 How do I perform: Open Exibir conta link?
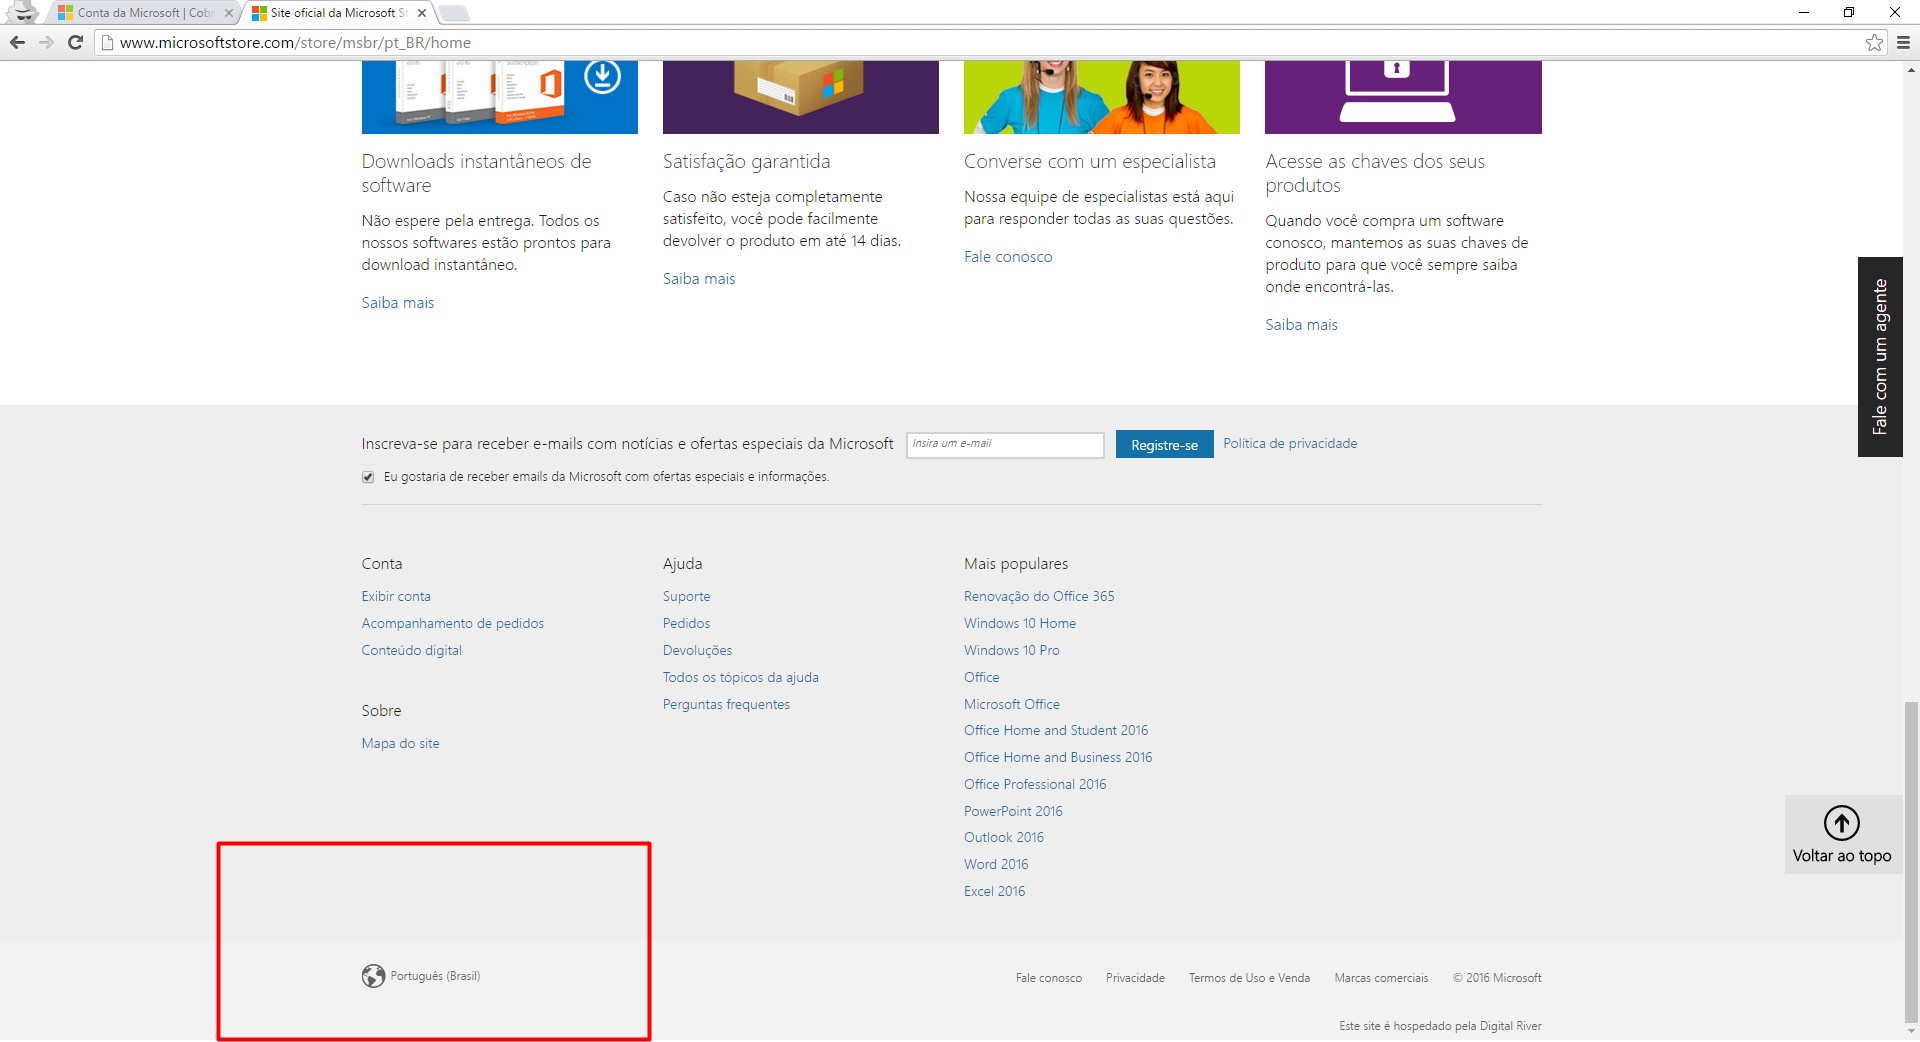point(396,596)
